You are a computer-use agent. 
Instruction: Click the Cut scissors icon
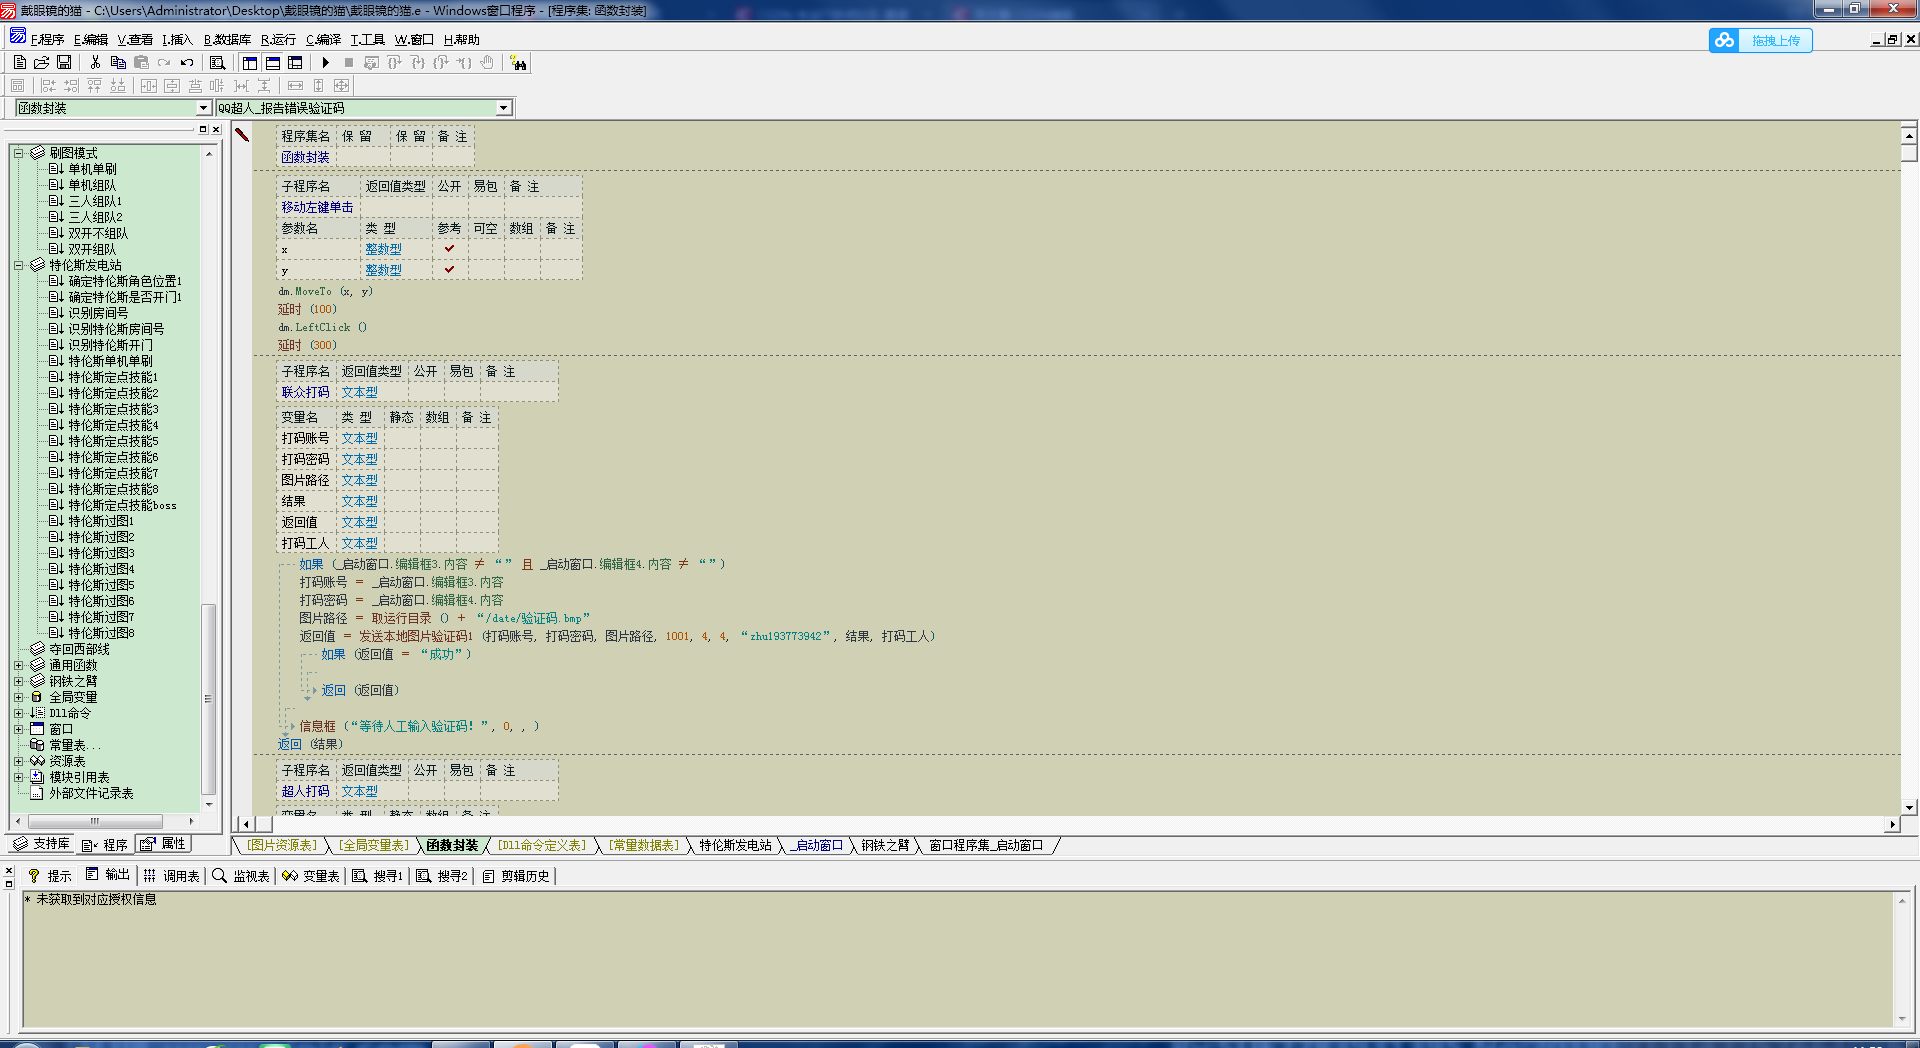(x=95, y=62)
